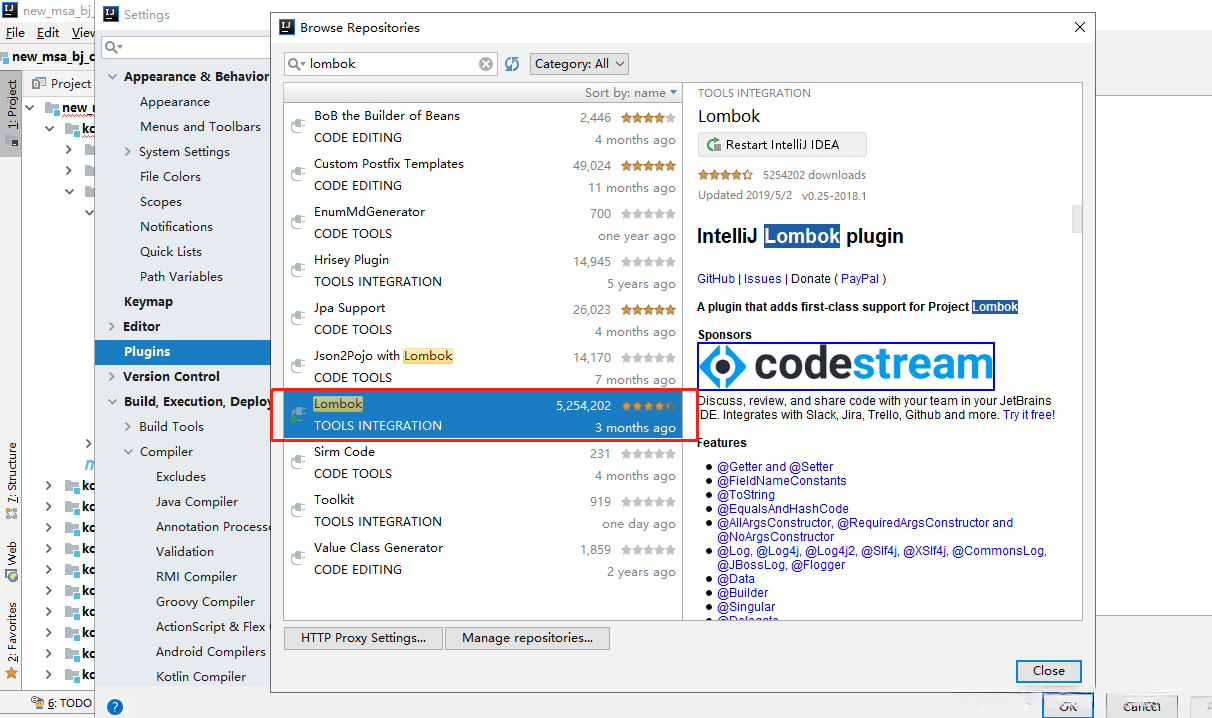Image resolution: width=1212 pixels, height=718 pixels.
Task: Open the @ToString feature link
Action: 746,495
